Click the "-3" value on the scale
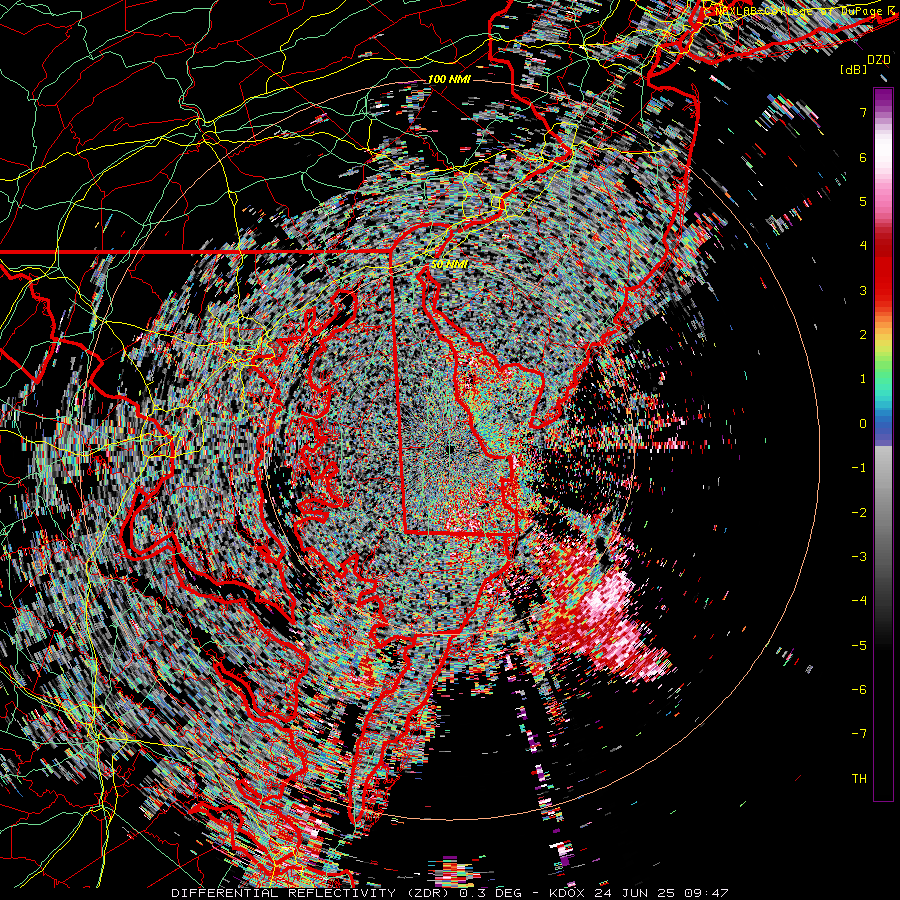This screenshot has height=900, width=900. click(859, 557)
